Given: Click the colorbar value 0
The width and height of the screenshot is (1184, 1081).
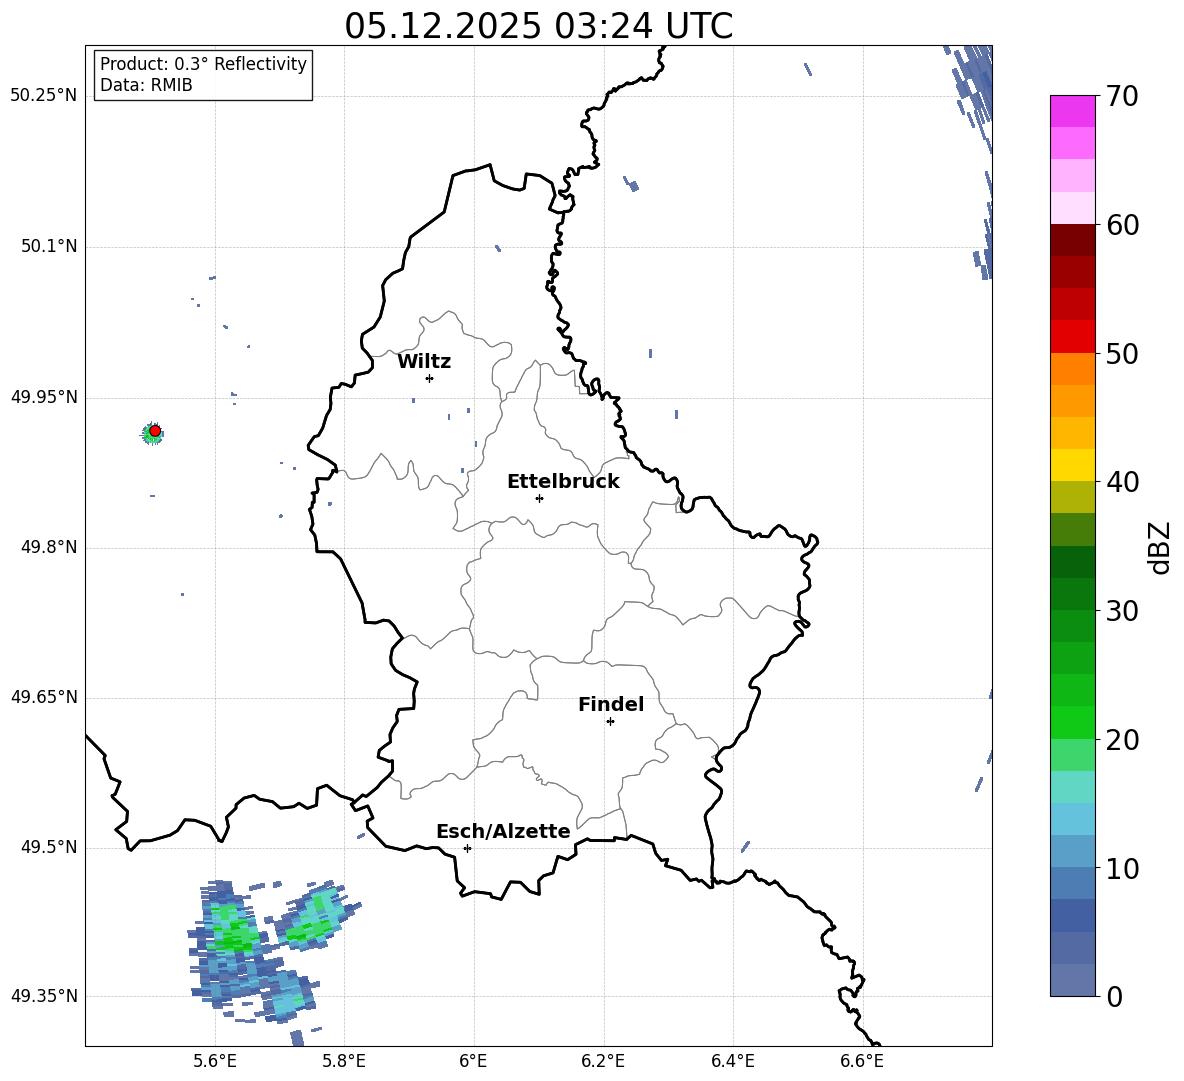Looking at the screenshot, I should coord(1115,996).
